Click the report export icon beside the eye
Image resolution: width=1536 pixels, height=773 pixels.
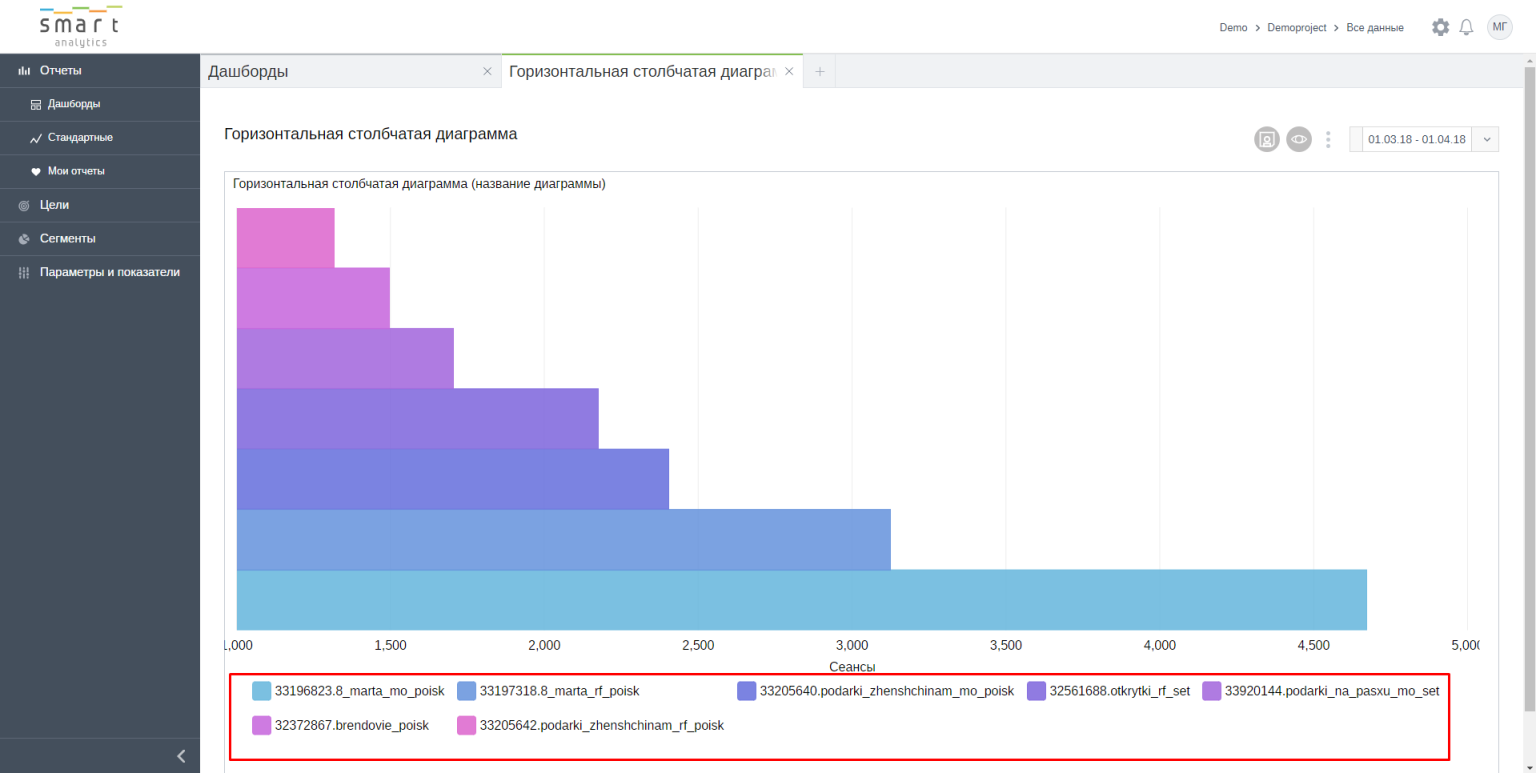coord(1267,140)
